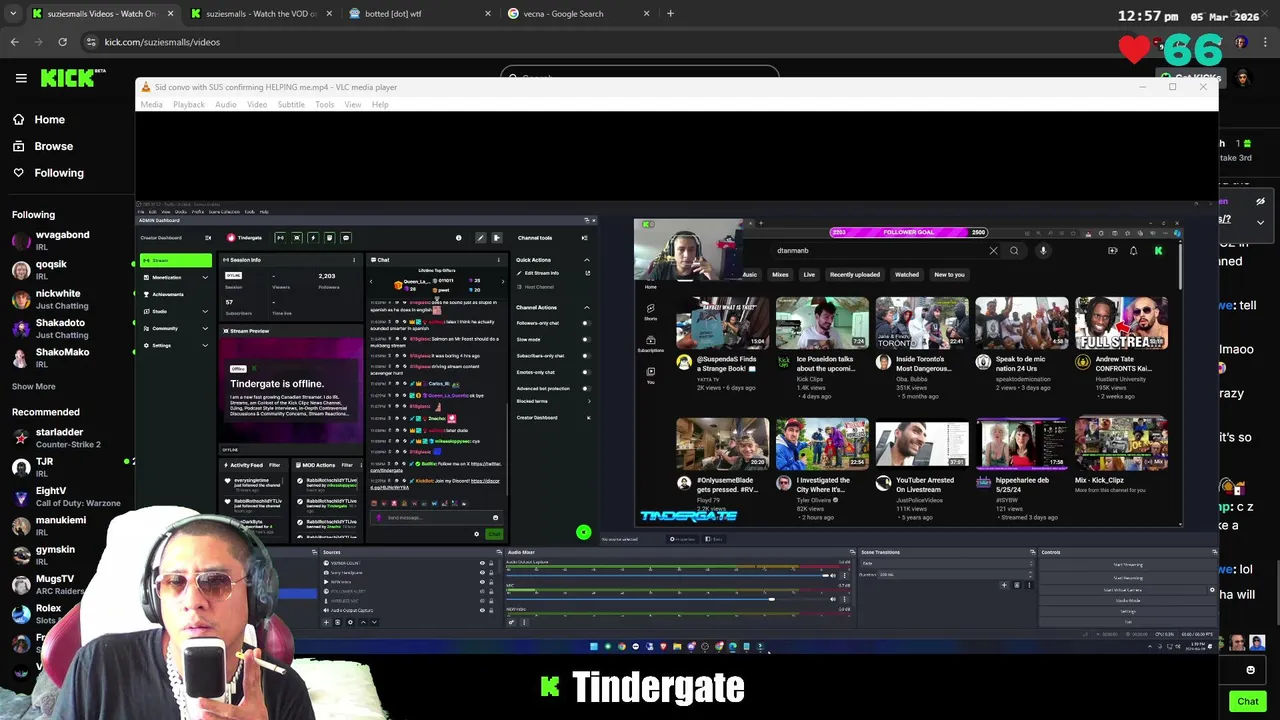Click Edit Stream Info quick action
The image size is (1280, 720).
click(x=552, y=273)
